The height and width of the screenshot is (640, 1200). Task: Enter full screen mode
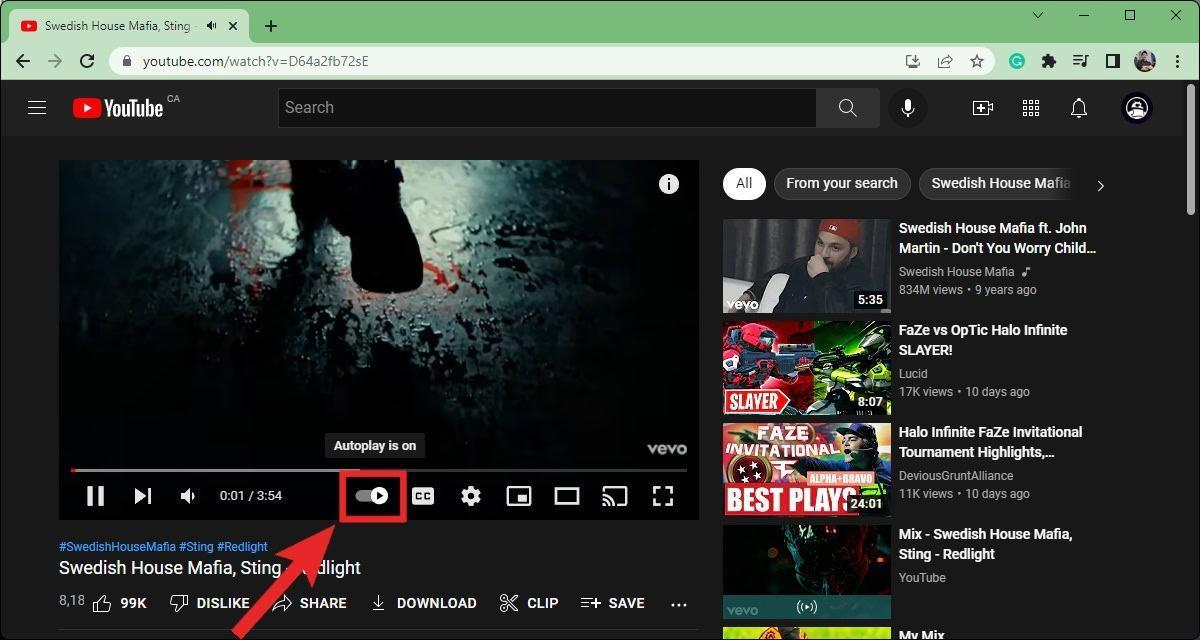point(662,496)
